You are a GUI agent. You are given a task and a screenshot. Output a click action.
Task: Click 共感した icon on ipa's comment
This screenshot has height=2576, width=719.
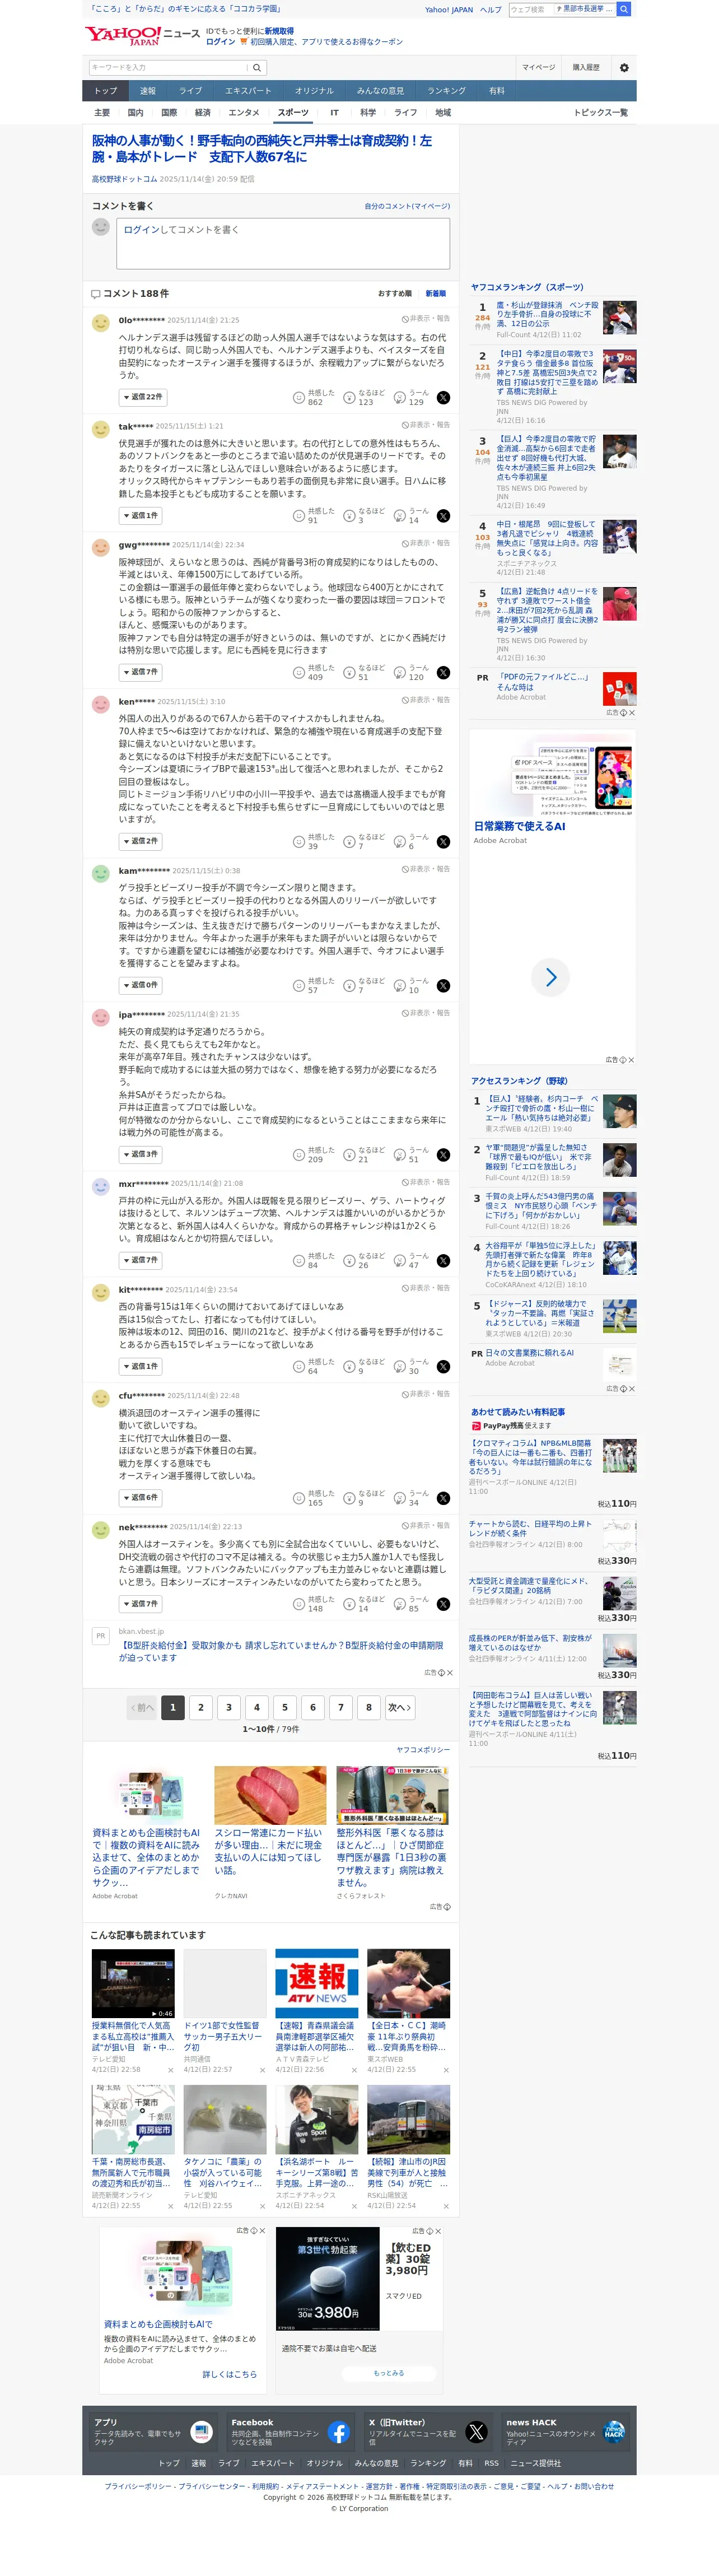tap(298, 1155)
